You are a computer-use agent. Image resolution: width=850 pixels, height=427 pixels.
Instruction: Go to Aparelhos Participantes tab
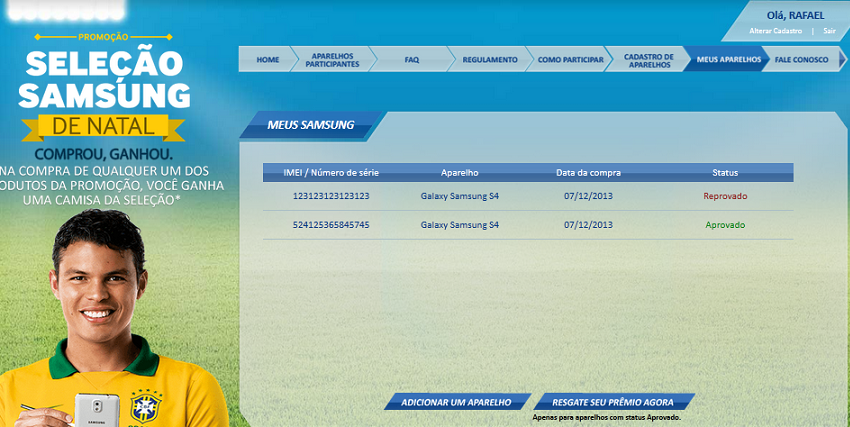point(332,60)
